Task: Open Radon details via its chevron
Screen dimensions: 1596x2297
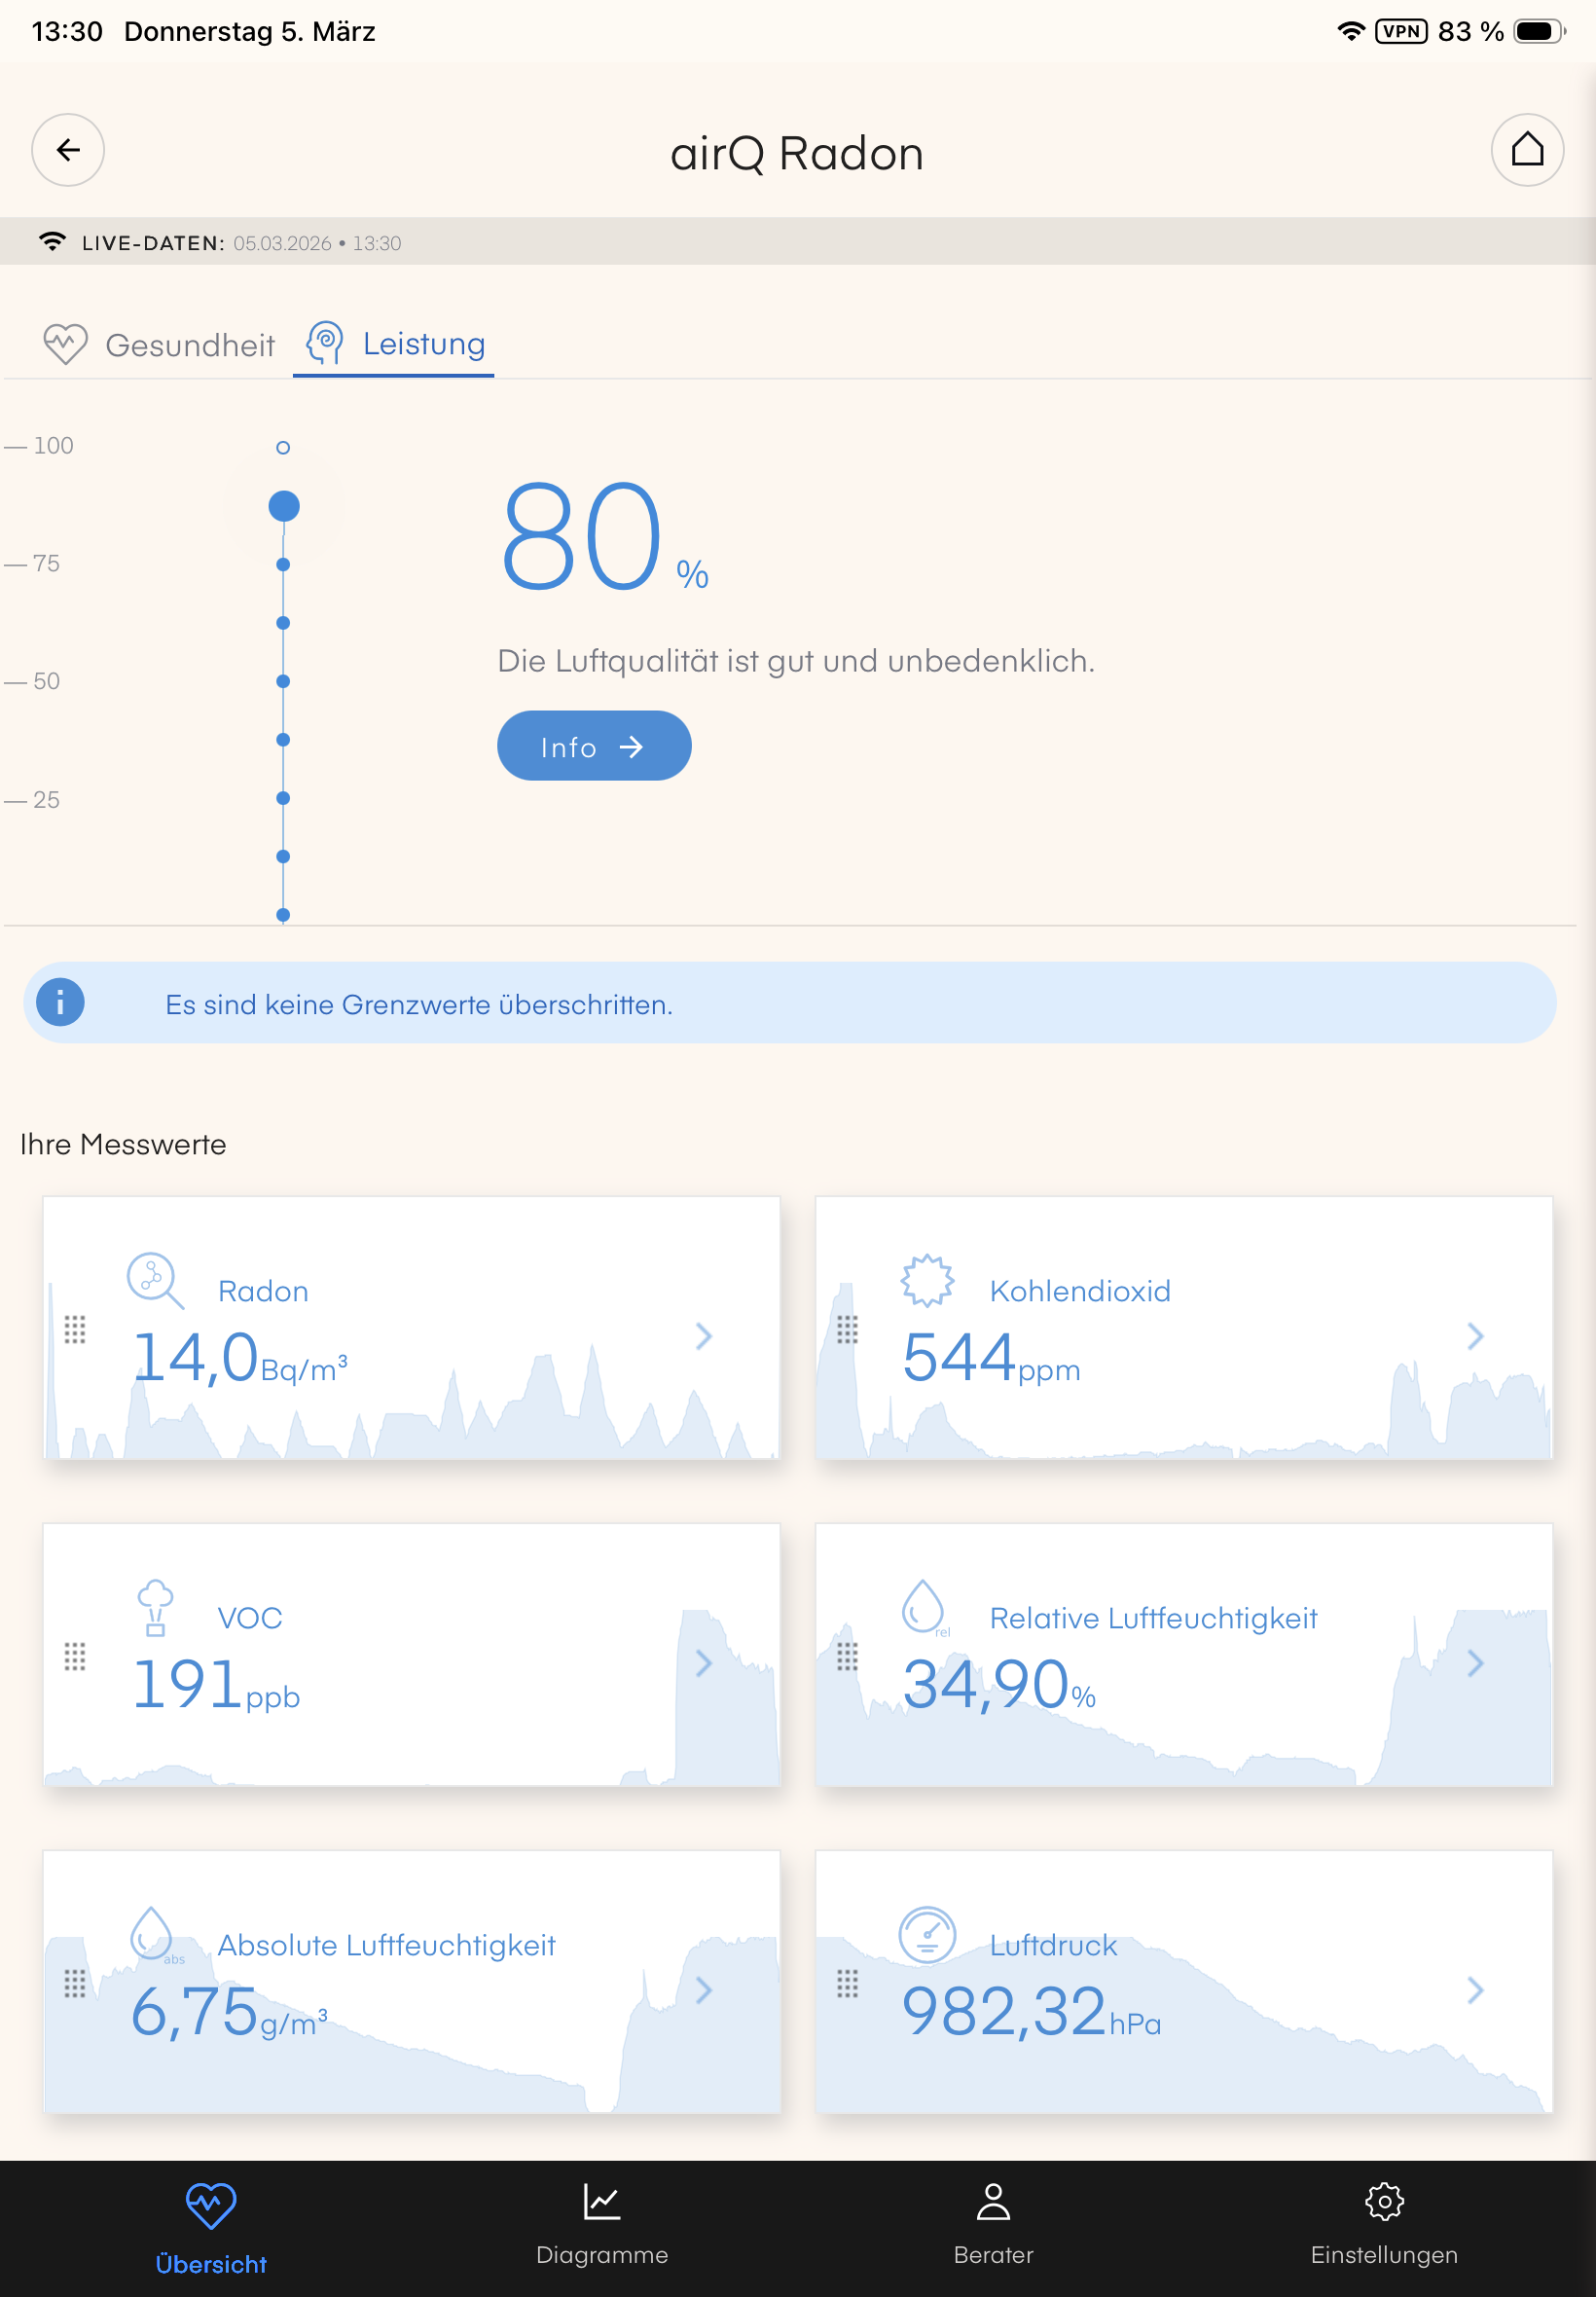Action: pos(704,1336)
